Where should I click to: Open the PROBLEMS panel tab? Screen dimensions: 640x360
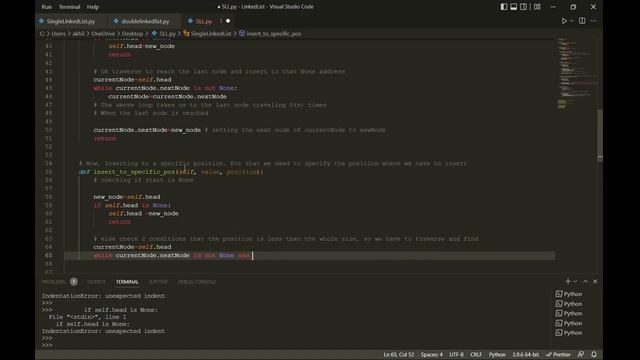[x=53, y=282]
